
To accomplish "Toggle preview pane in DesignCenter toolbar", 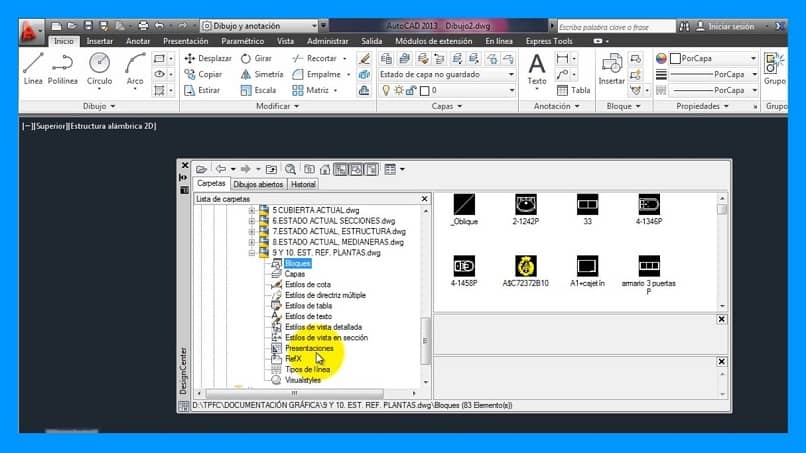I will click(356, 169).
